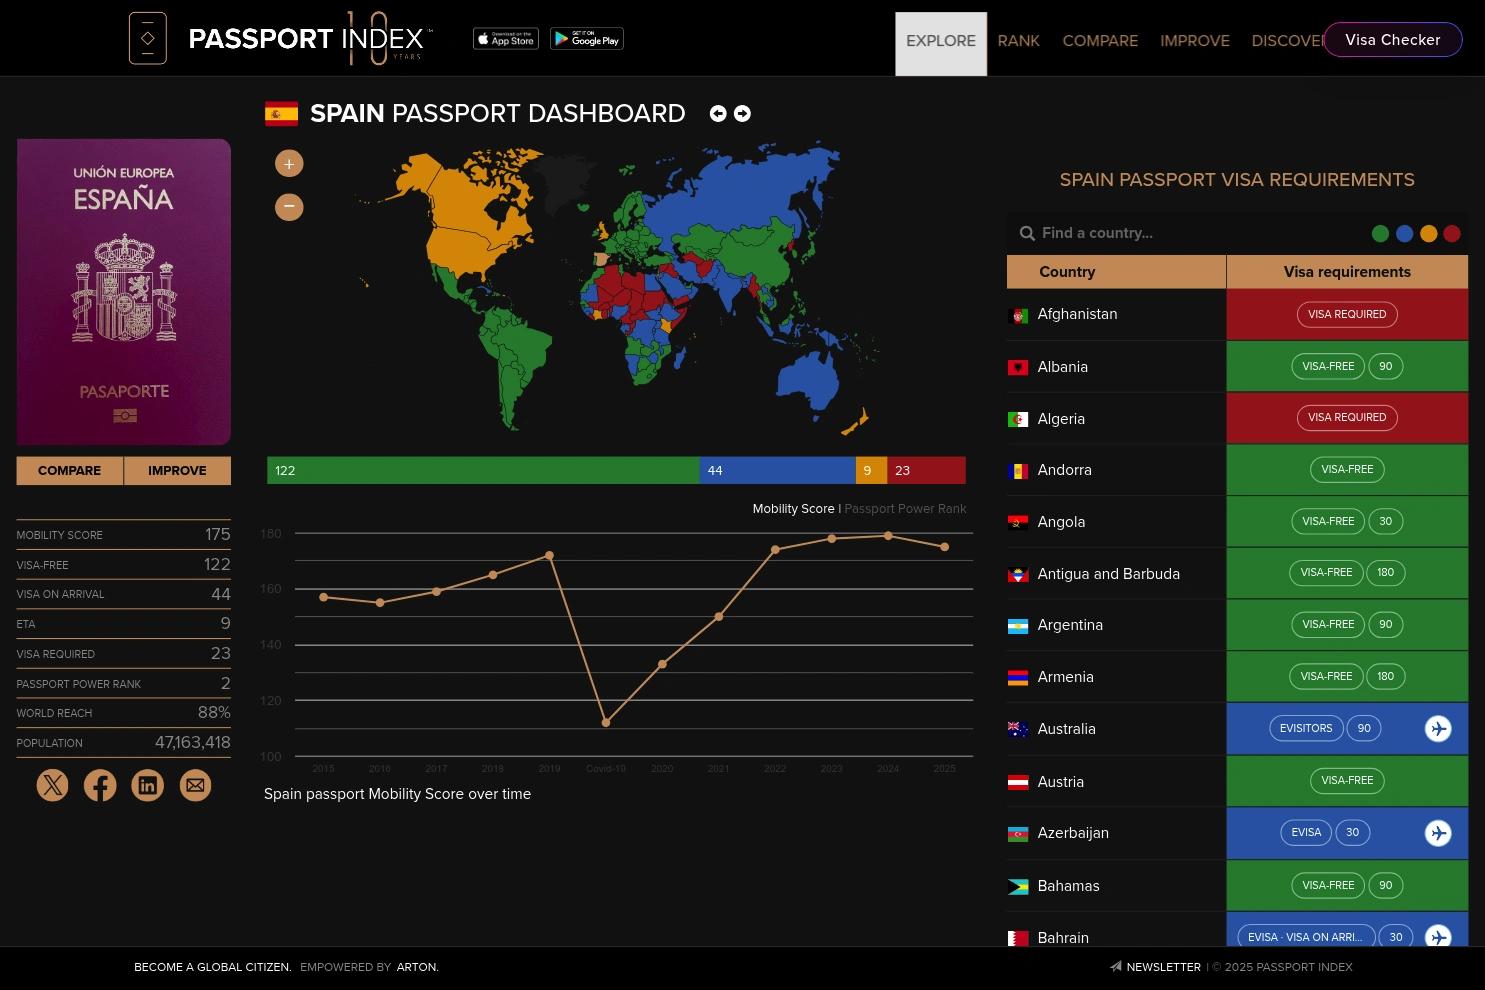Click the Newsletter link in footer
The width and height of the screenshot is (1485, 990).
click(x=1163, y=967)
